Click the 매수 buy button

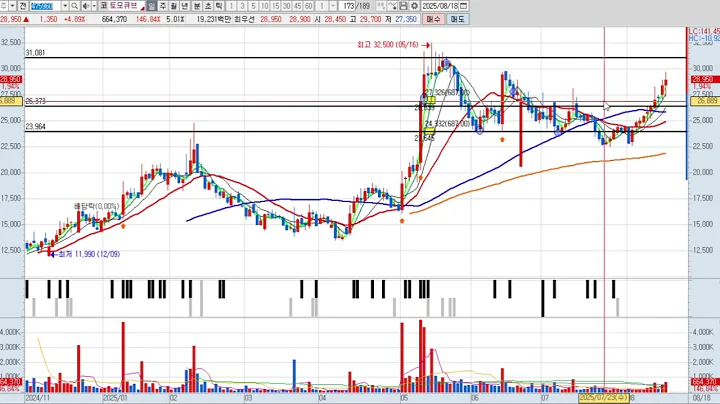click(433, 19)
